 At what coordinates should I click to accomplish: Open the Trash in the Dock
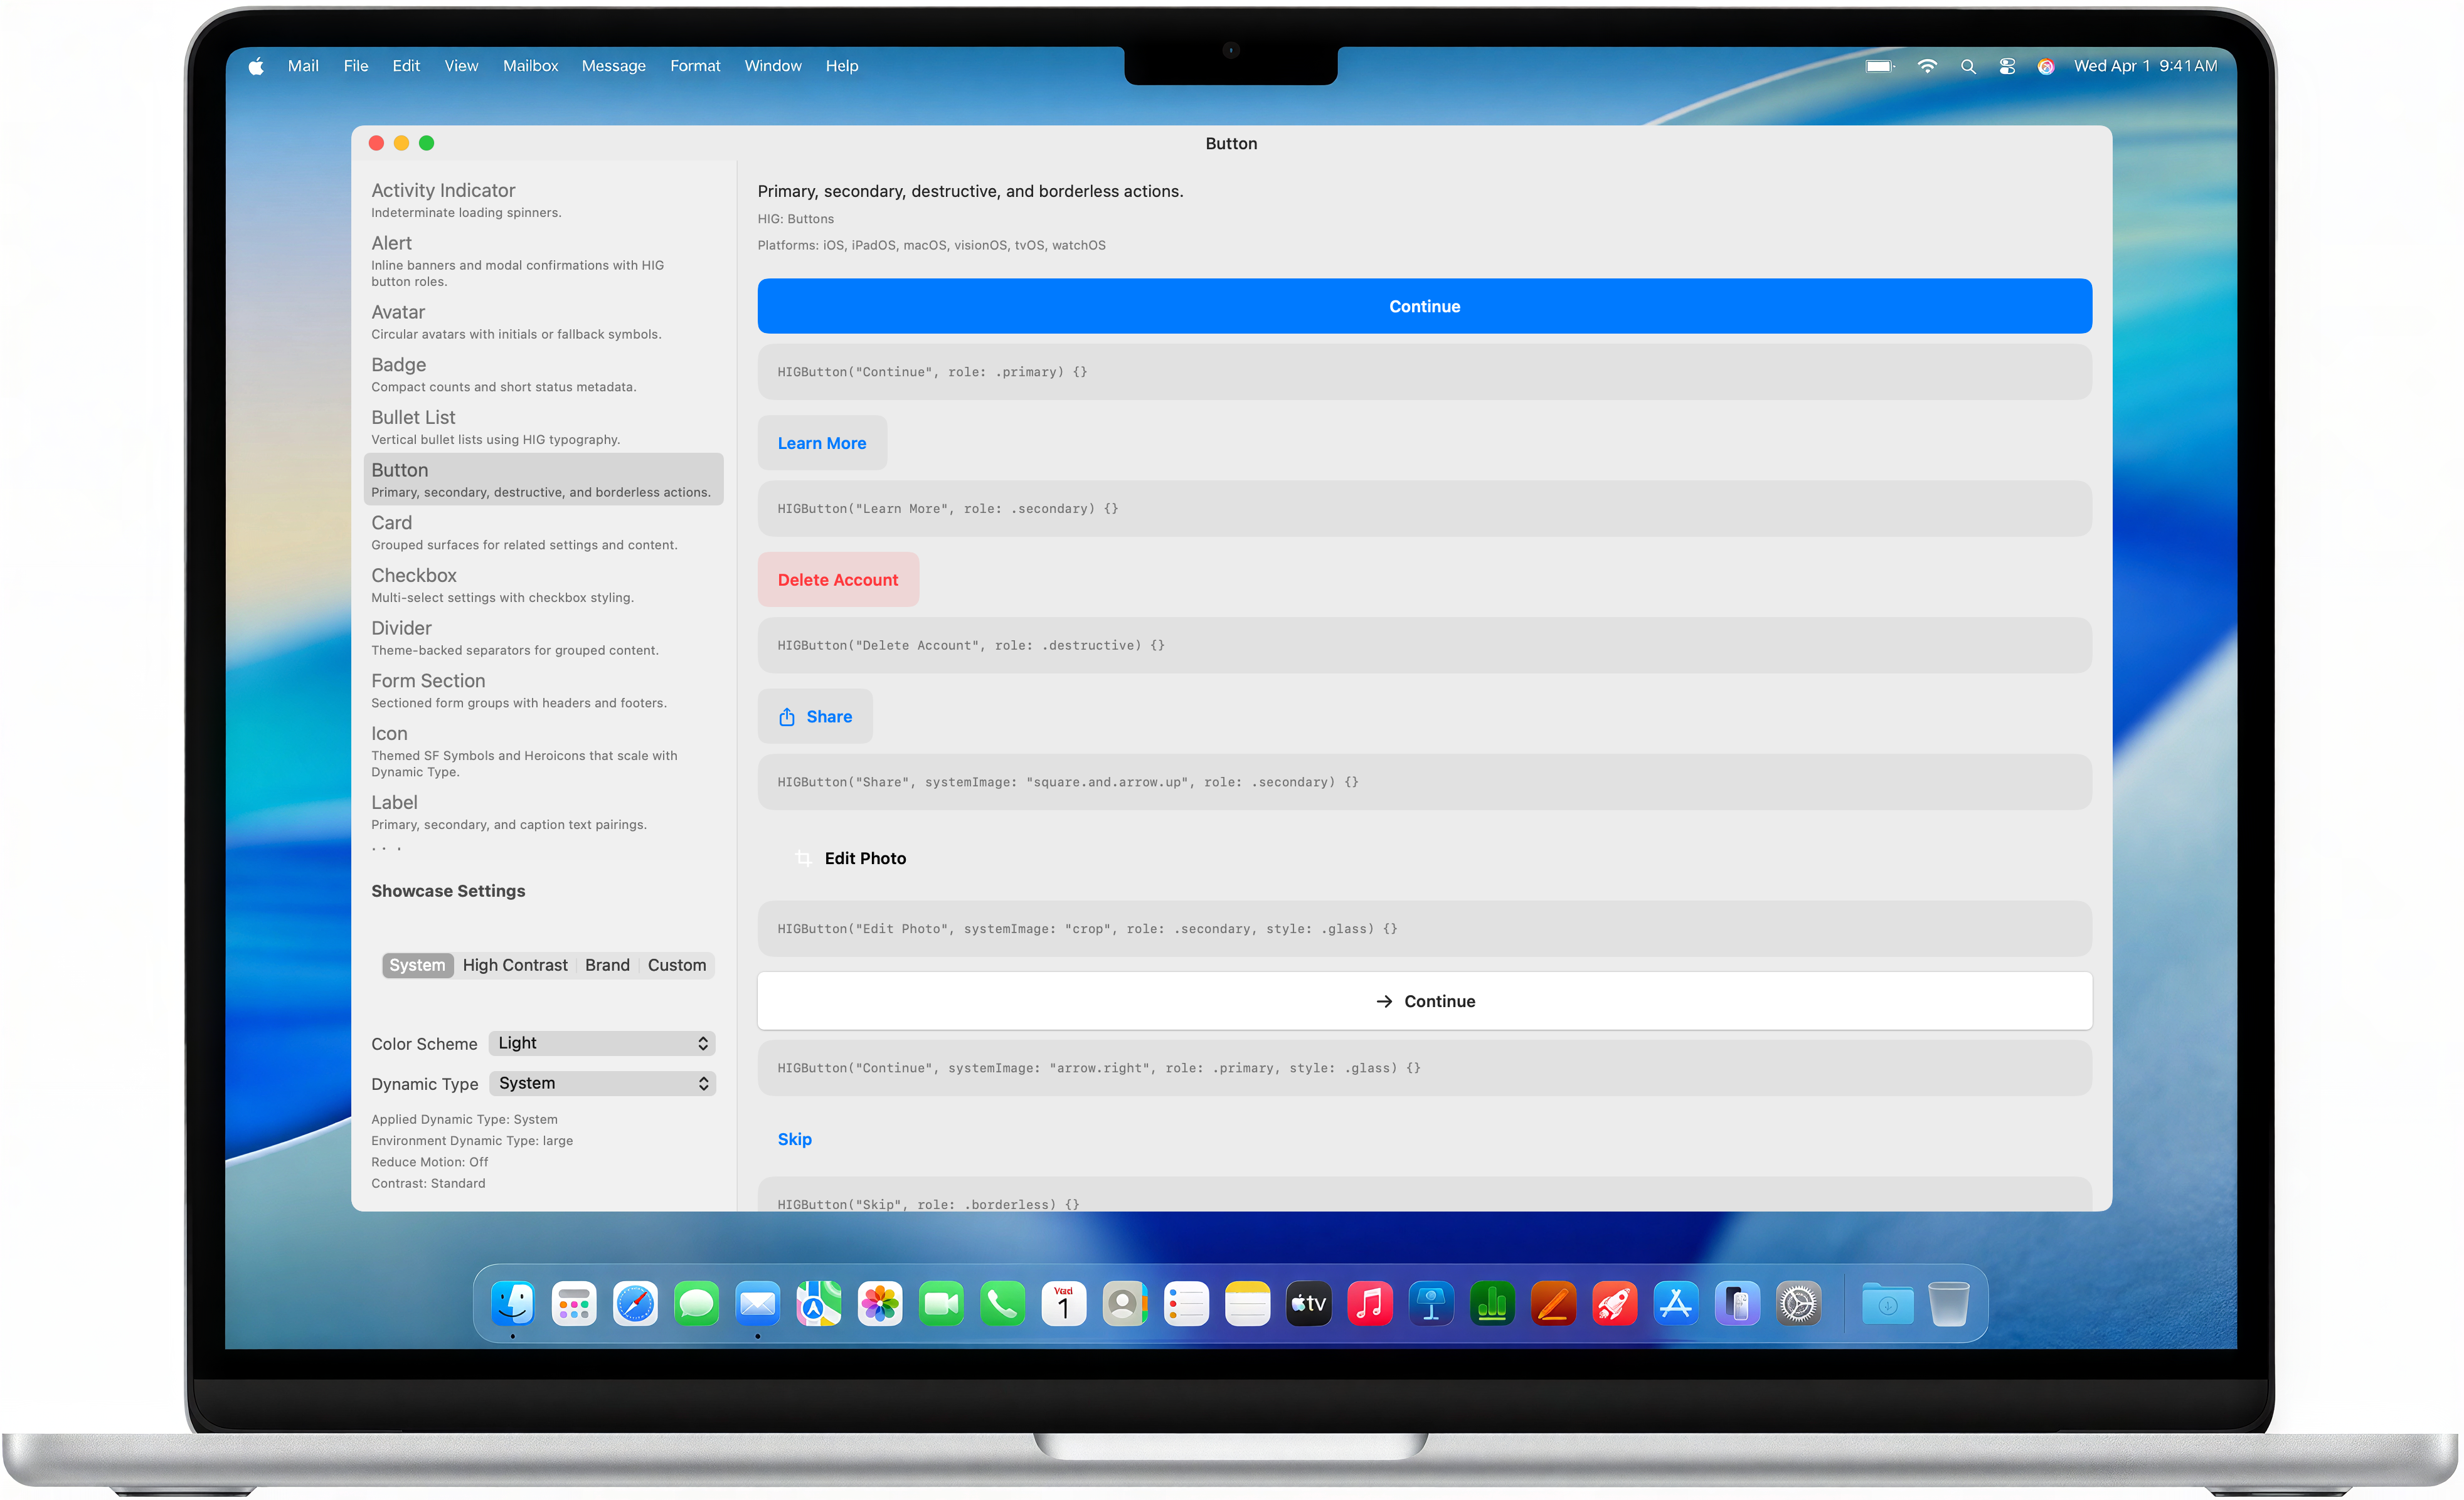1949,1303
